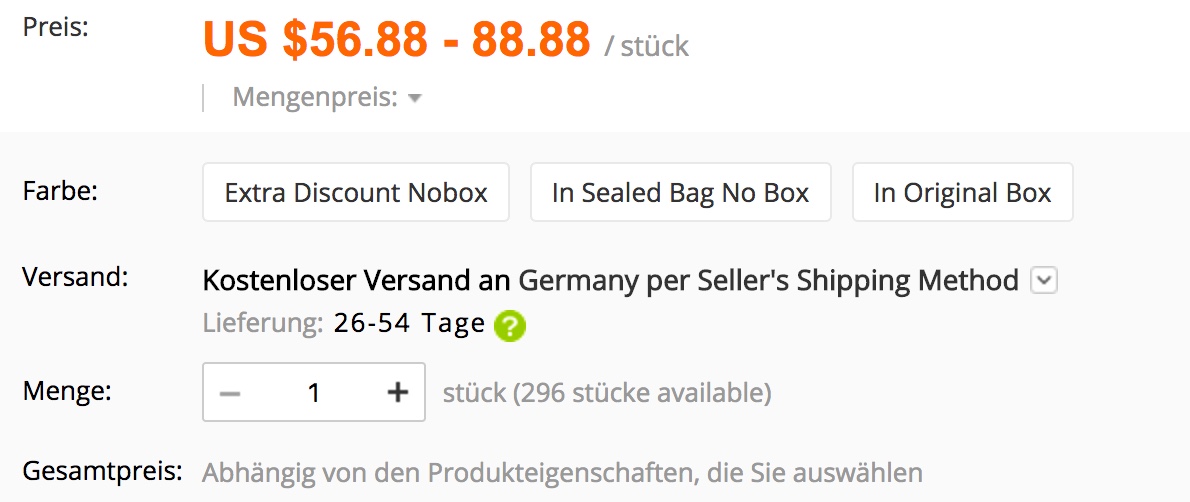Increase quantity with the plus button
This screenshot has width=1190, height=502.
tap(398, 393)
